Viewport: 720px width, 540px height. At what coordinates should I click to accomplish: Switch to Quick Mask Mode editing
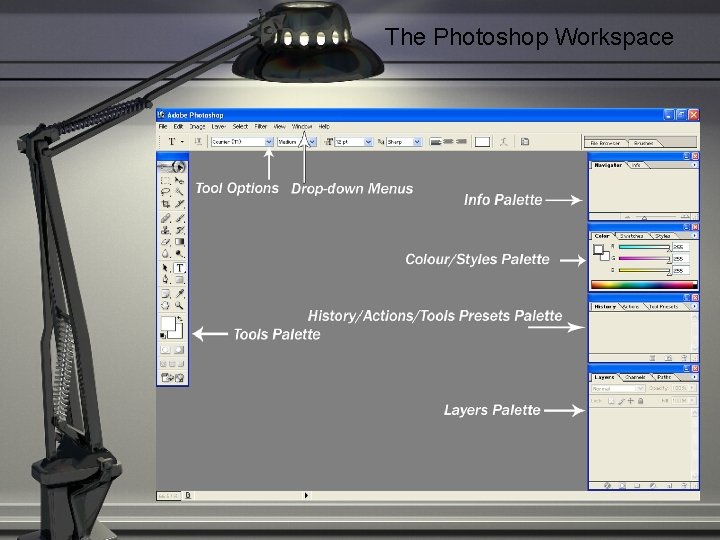pos(179,350)
